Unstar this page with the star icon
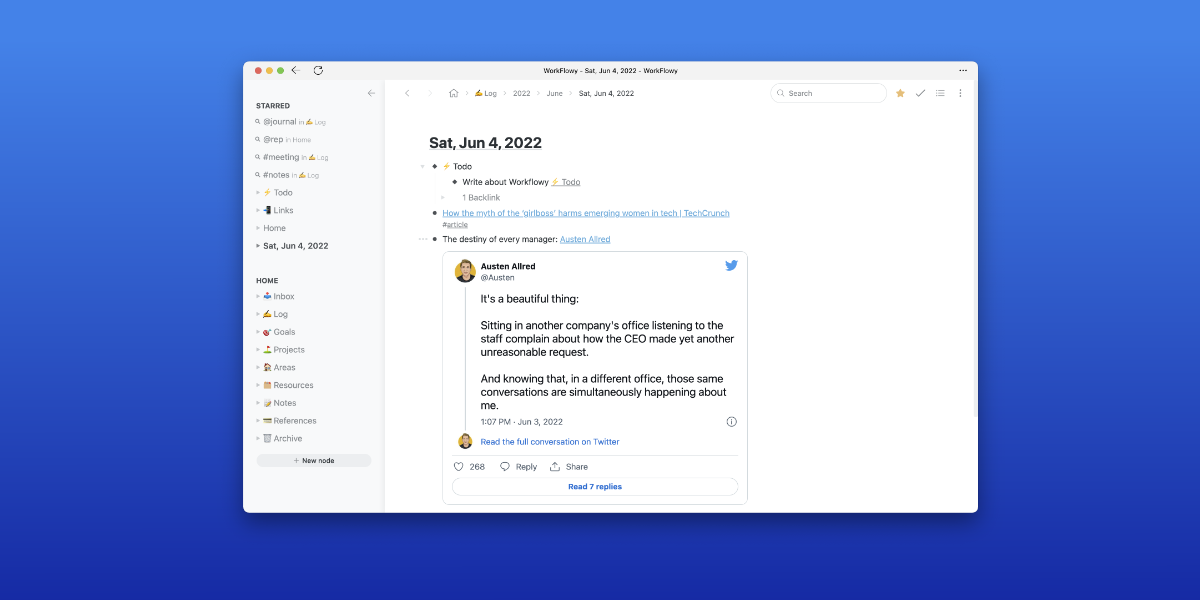Viewport: 1200px width, 600px height. pos(900,93)
